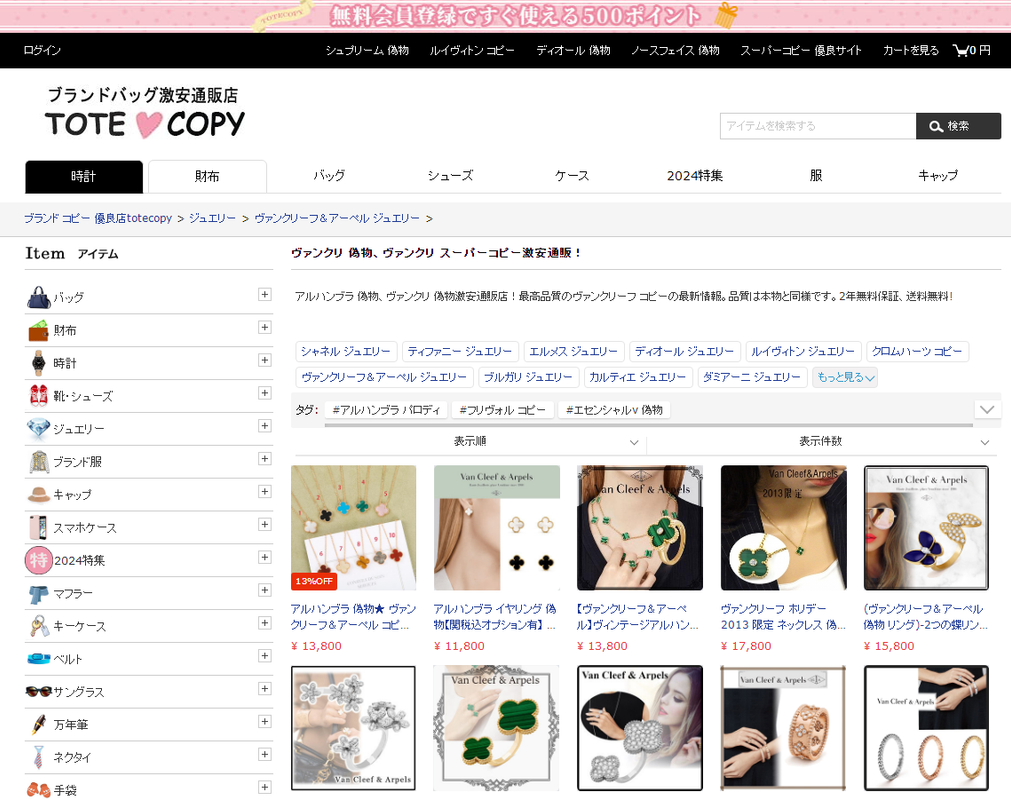Open the 2013 限定 necklace thumbnail
This screenshot has width=1011, height=800.
point(783,528)
